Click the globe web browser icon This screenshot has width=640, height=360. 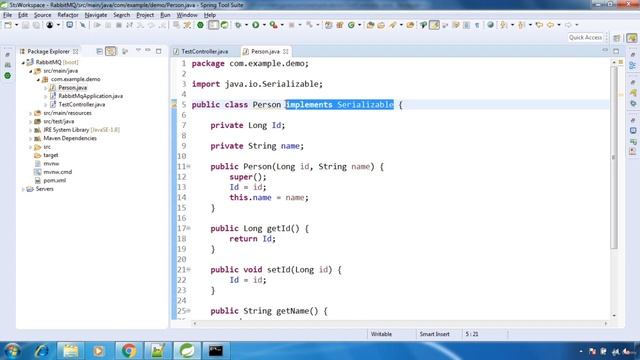click(x=491, y=25)
